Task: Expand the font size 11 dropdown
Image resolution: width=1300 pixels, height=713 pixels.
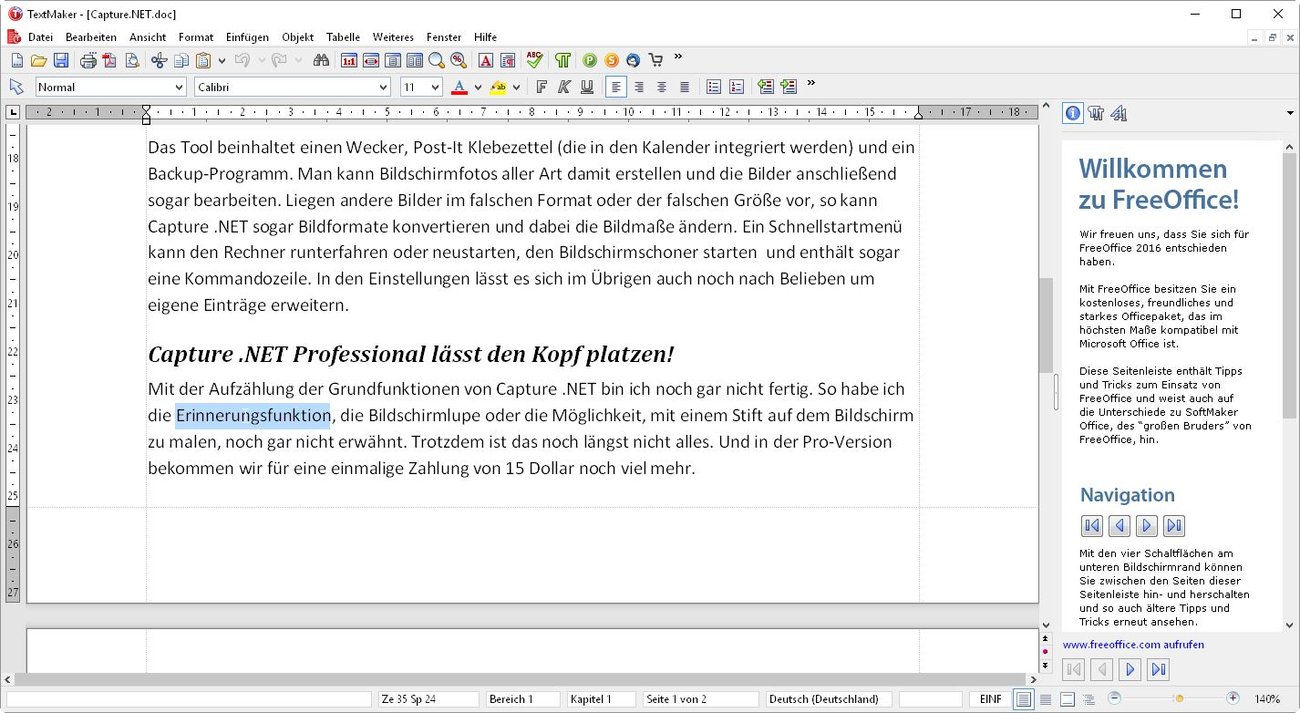Action: pos(434,87)
